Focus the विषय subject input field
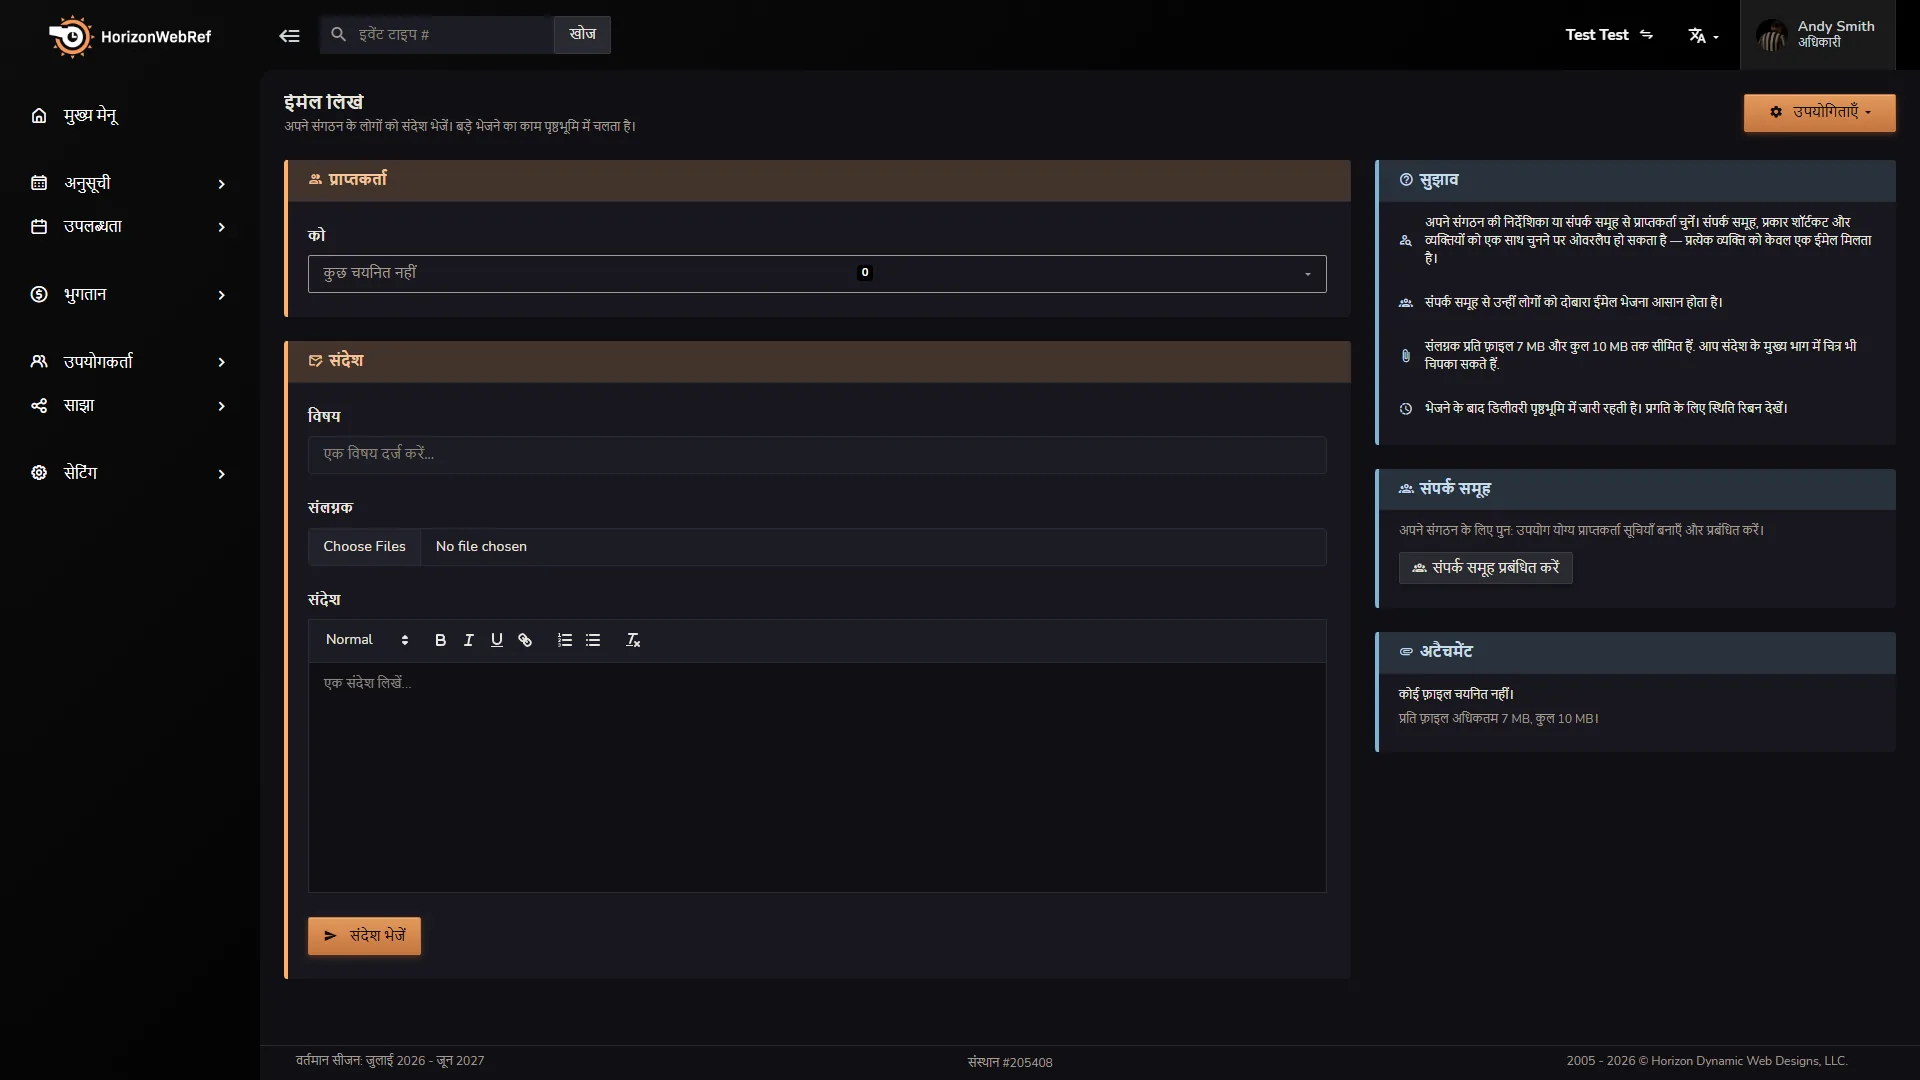 click(817, 455)
